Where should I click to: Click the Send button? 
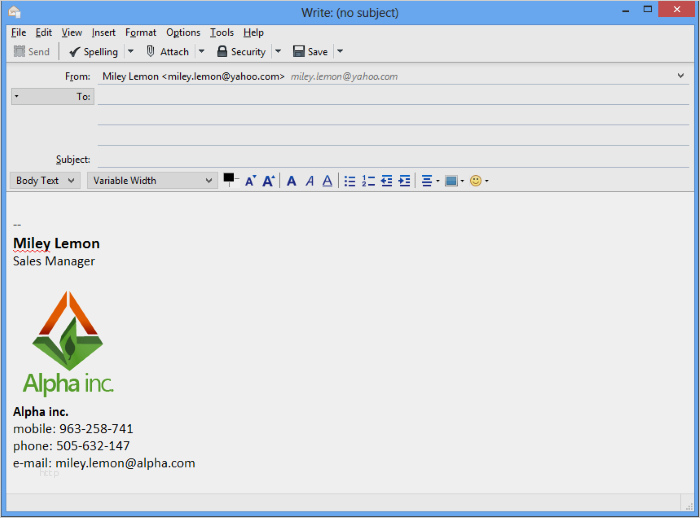click(32, 52)
